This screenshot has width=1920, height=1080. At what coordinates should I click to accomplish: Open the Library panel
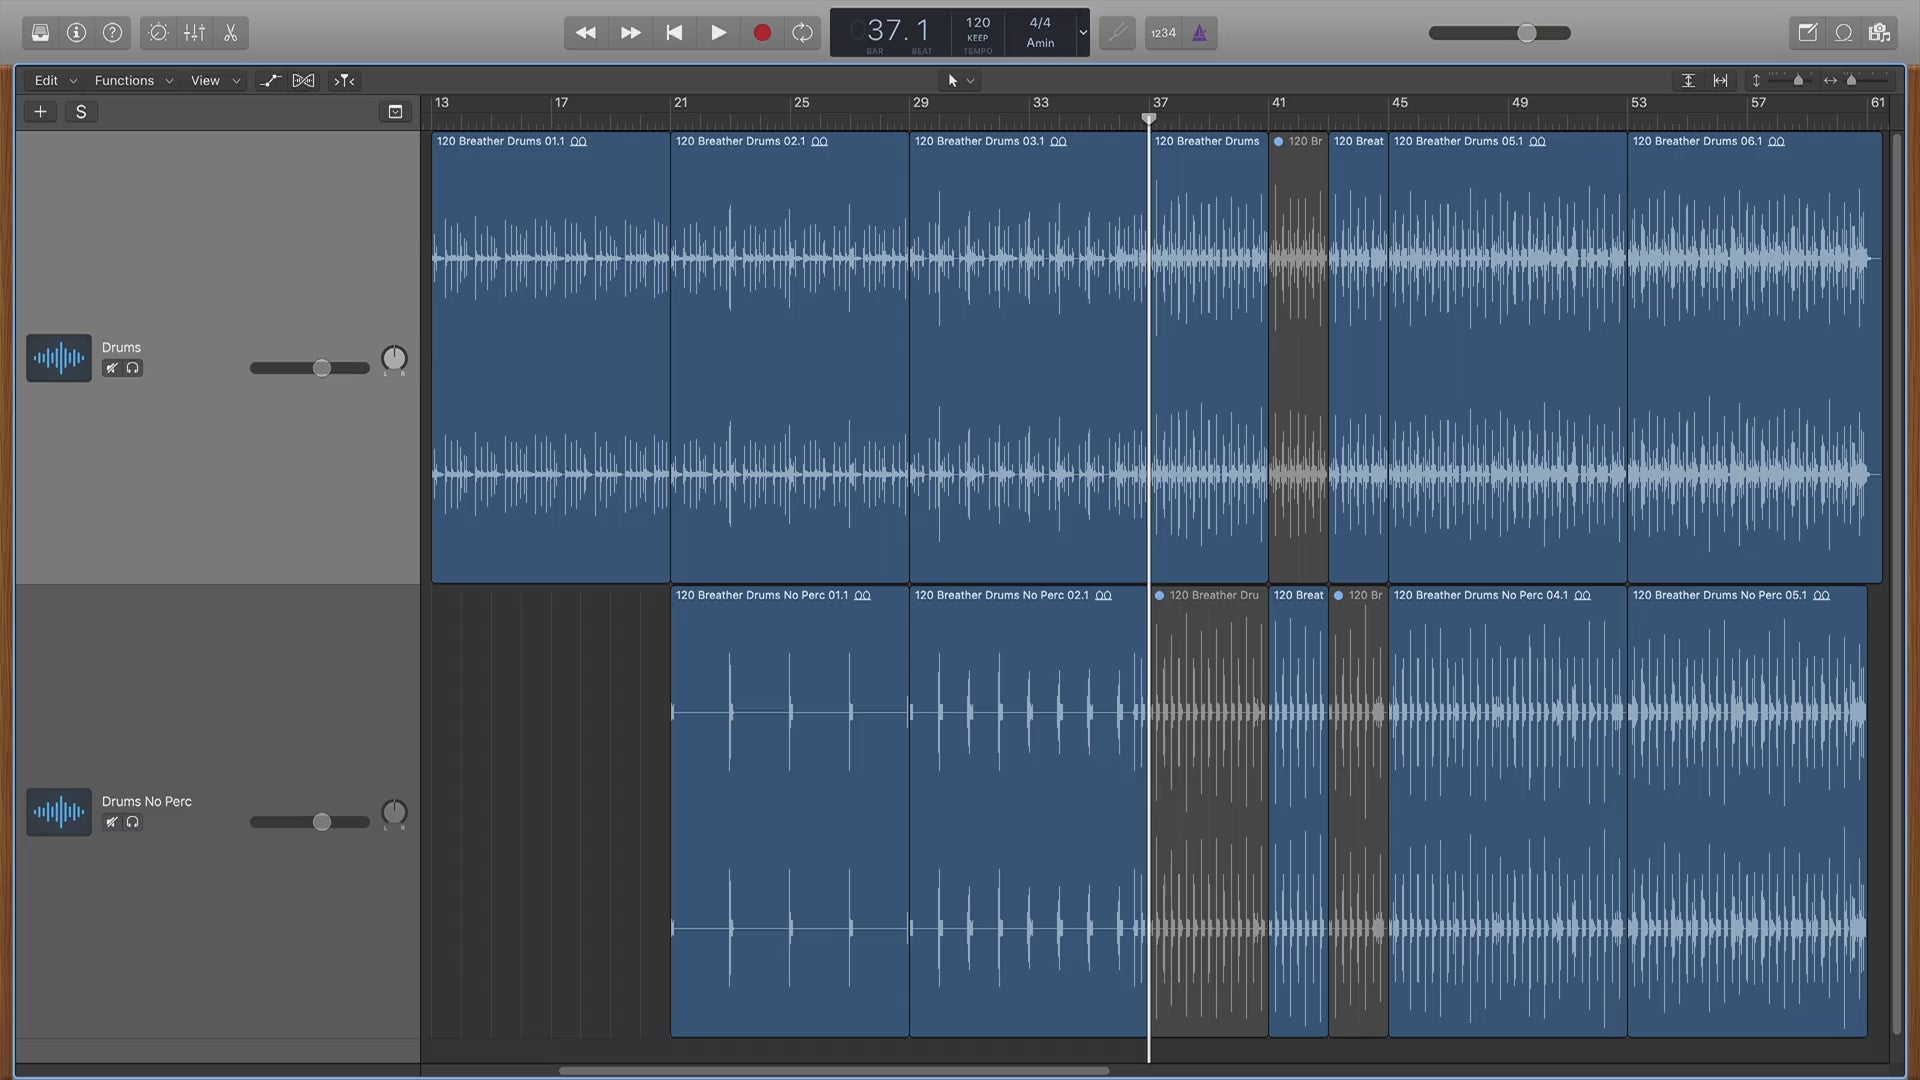(x=40, y=33)
